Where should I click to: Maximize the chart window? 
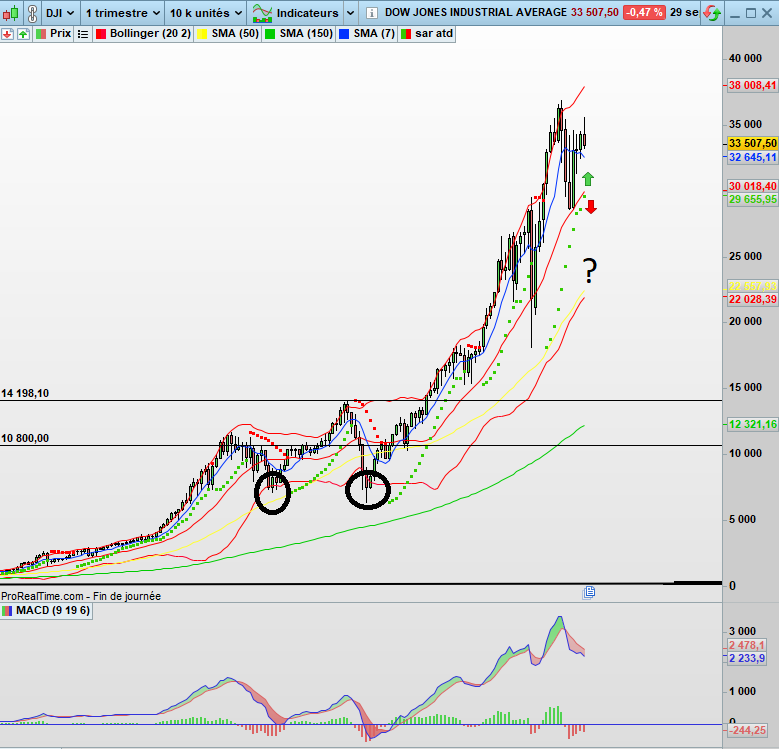click(751, 13)
